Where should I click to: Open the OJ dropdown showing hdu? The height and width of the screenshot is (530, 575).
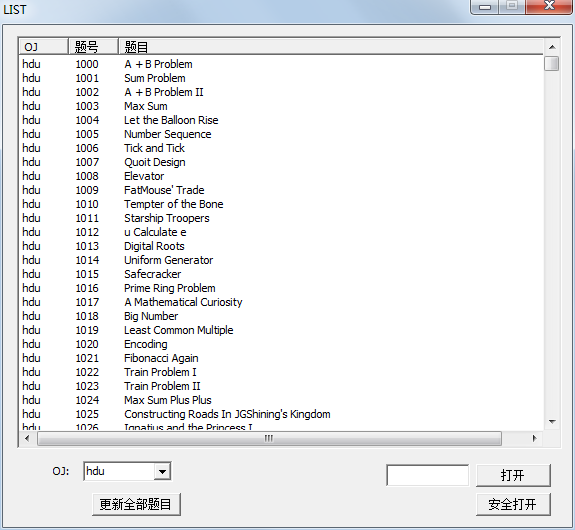[x=162, y=472]
